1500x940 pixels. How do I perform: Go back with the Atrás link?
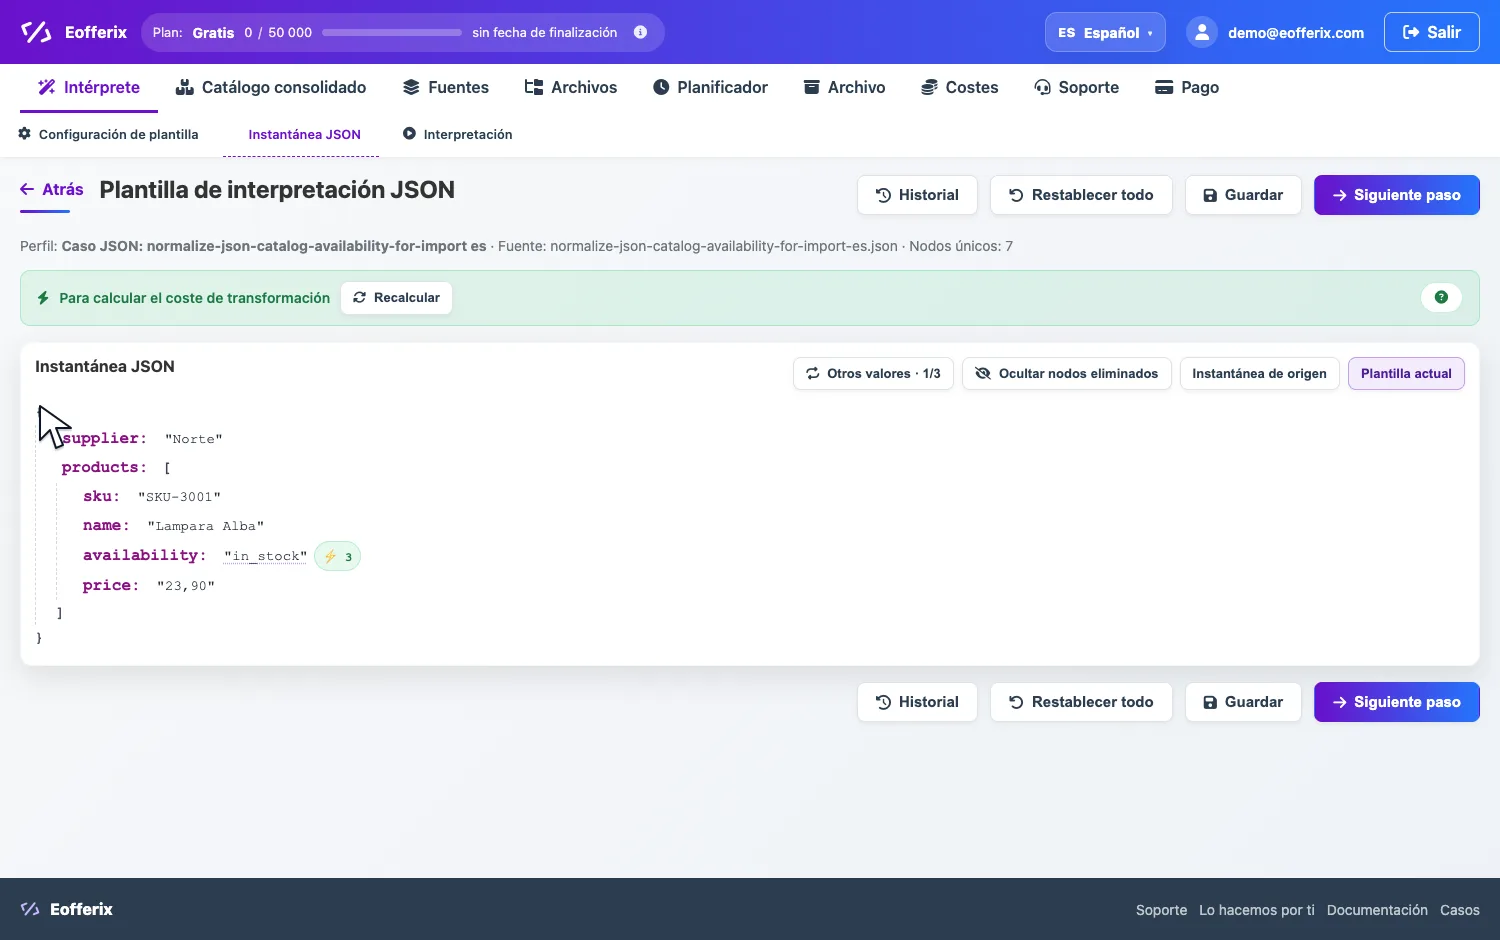point(52,190)
